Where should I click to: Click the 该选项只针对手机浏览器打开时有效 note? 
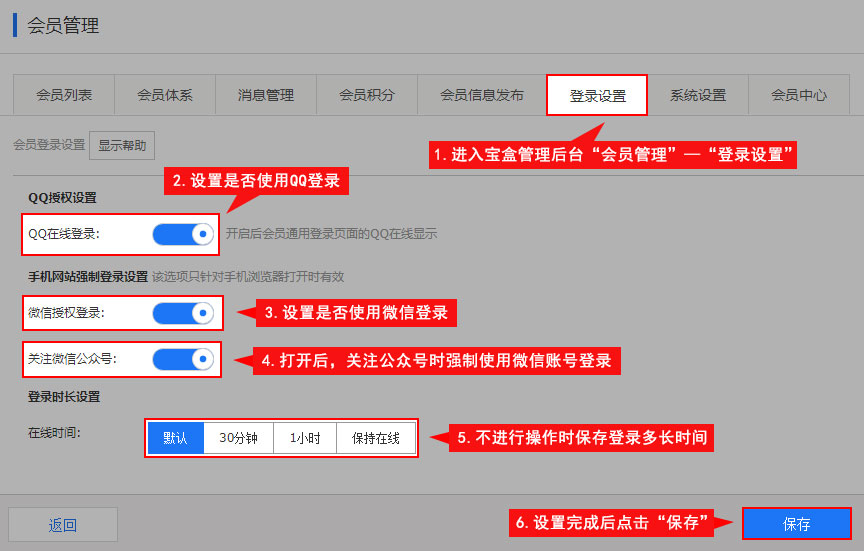point(248,277)
